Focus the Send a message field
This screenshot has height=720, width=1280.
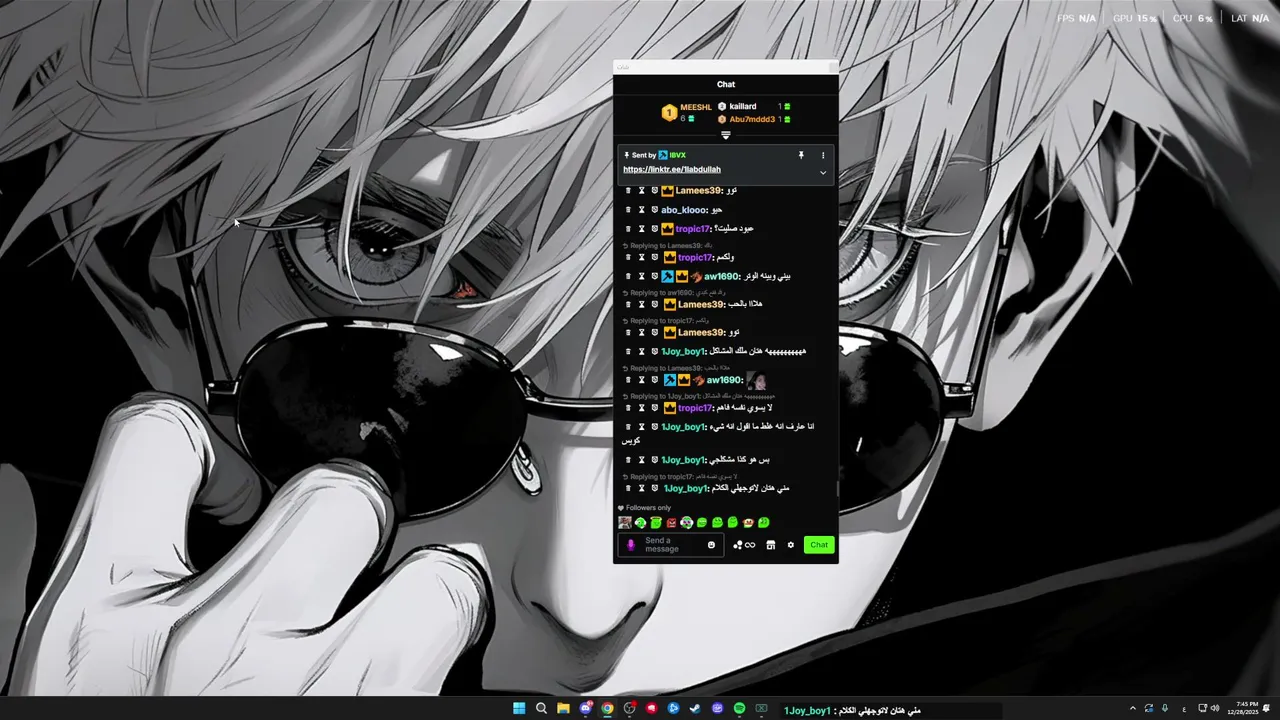(669, 545)
